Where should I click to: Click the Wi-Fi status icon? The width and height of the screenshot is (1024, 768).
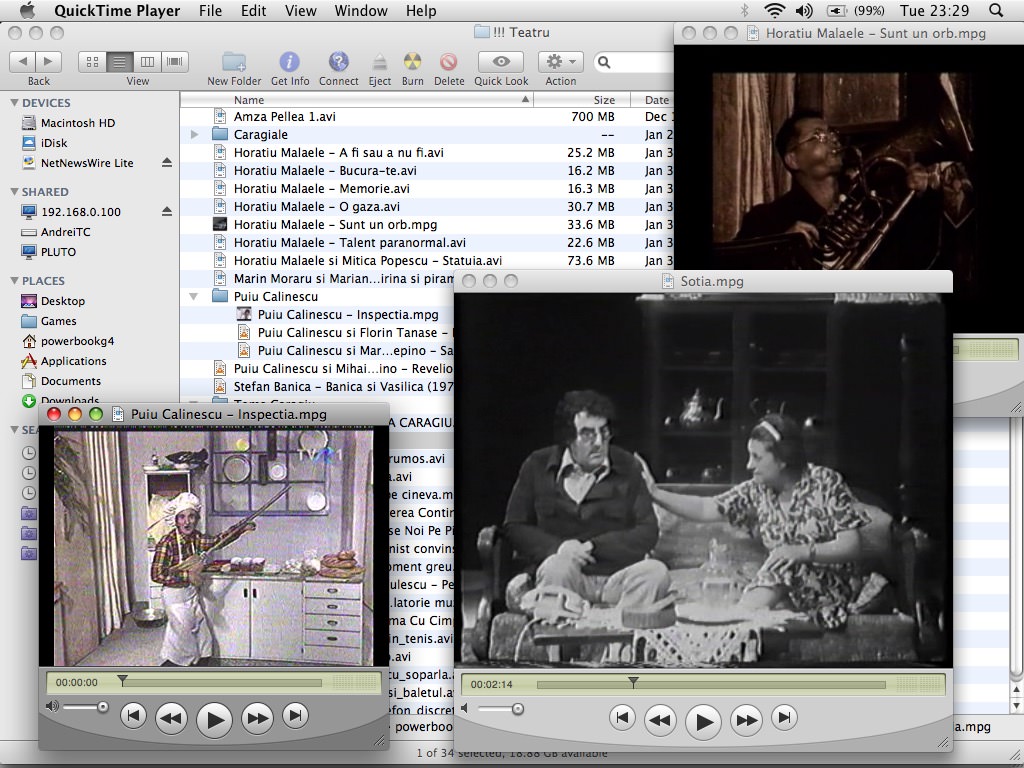point(775,10)
